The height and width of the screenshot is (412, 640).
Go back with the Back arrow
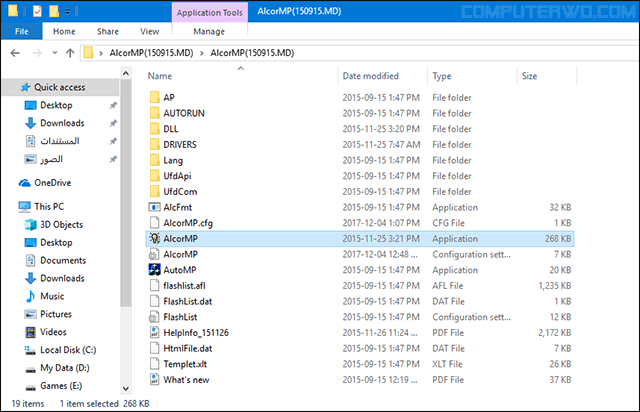15,53
